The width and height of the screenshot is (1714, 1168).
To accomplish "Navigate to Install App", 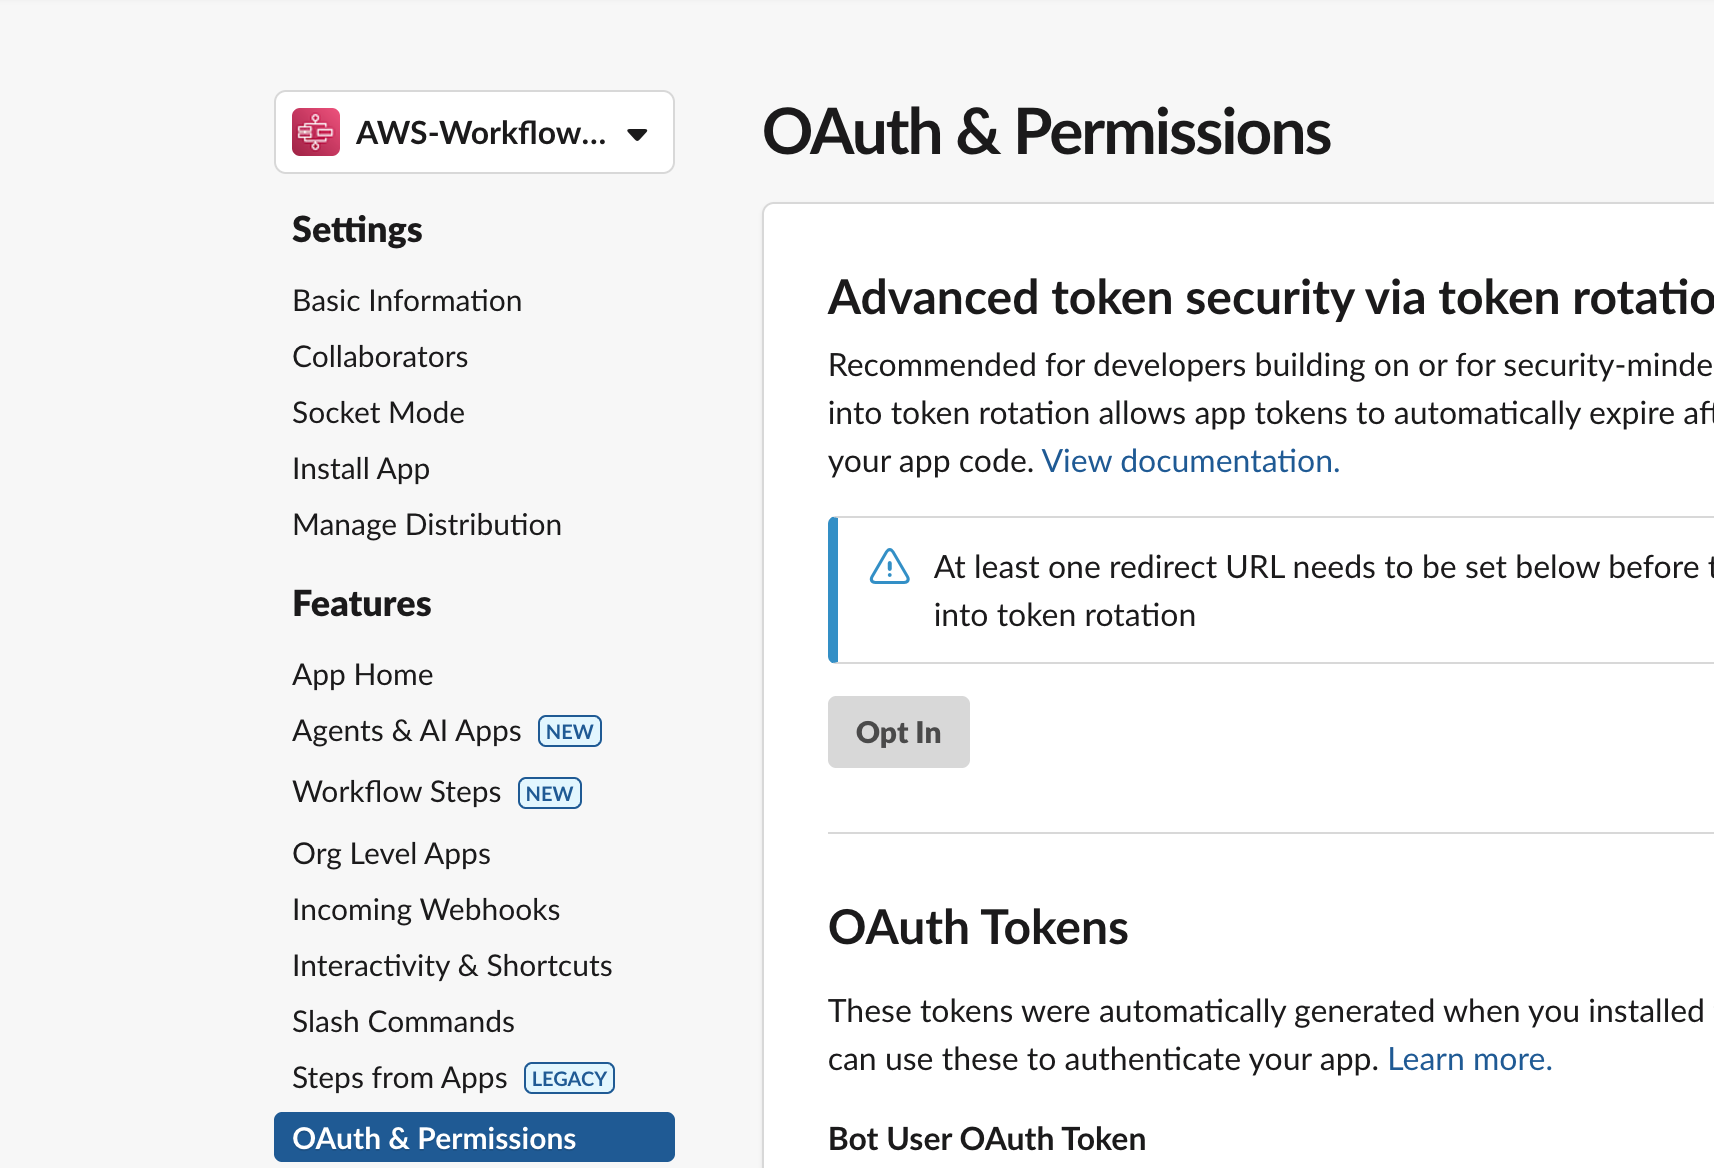I will point(361,469).
